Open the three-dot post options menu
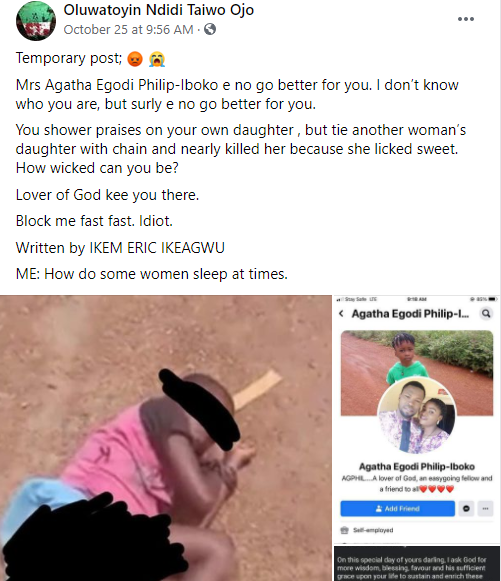Screen dimensions: 501x581 click(465, 19)
